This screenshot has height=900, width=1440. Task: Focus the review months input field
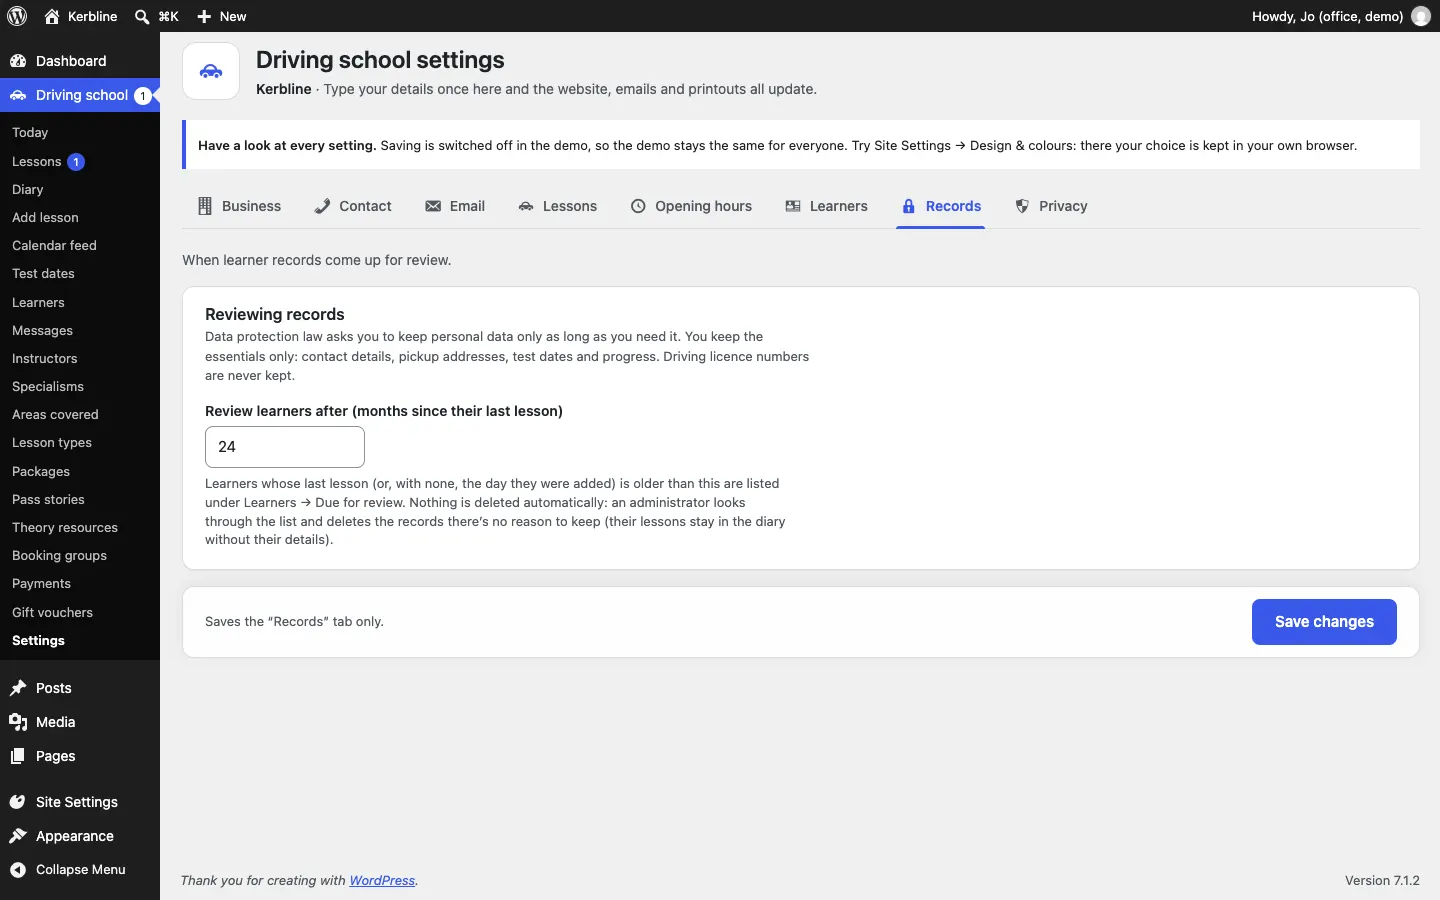(x=285, y=447)
